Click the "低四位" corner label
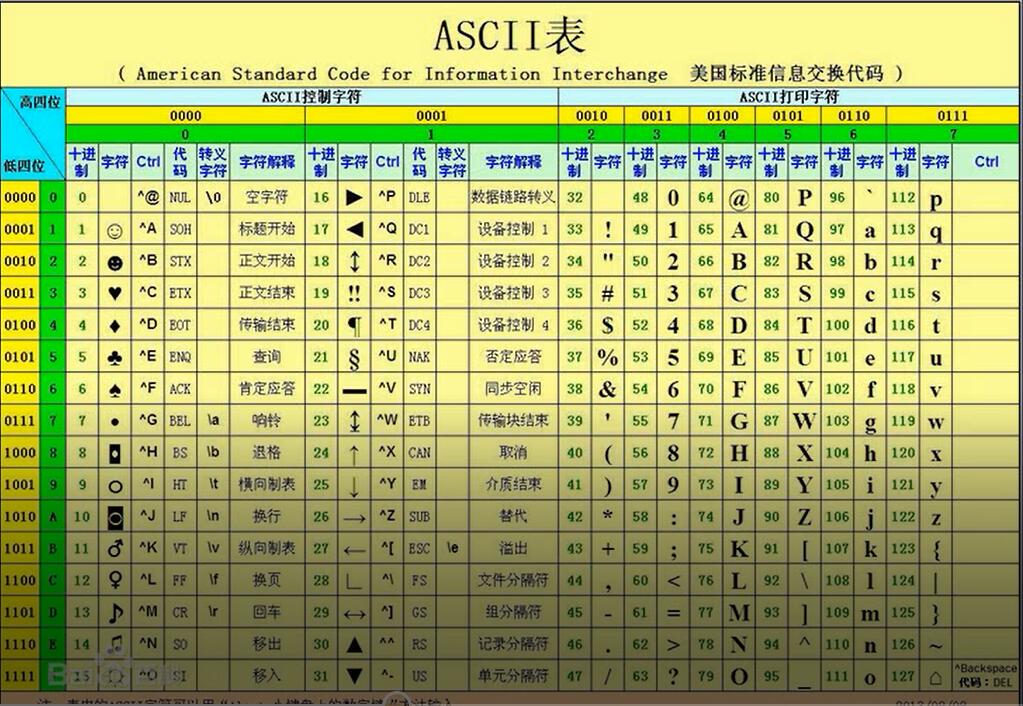The image size is (1023, 706). 24,165
